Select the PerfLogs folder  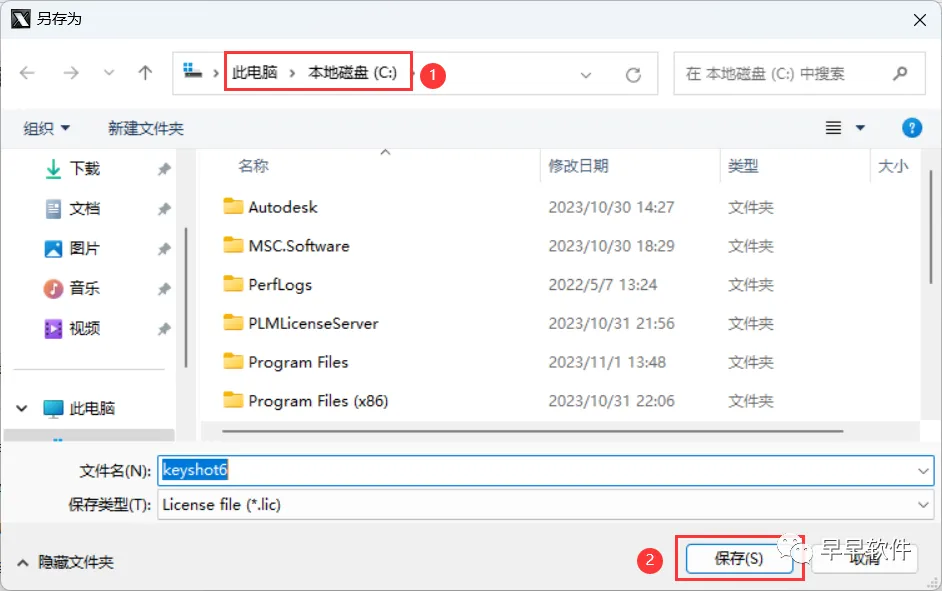(x=280, y=285)
